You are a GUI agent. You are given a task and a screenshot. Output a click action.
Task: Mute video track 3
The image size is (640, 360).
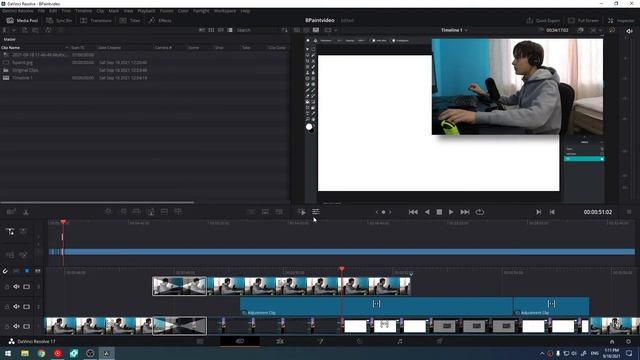point(16,287)
